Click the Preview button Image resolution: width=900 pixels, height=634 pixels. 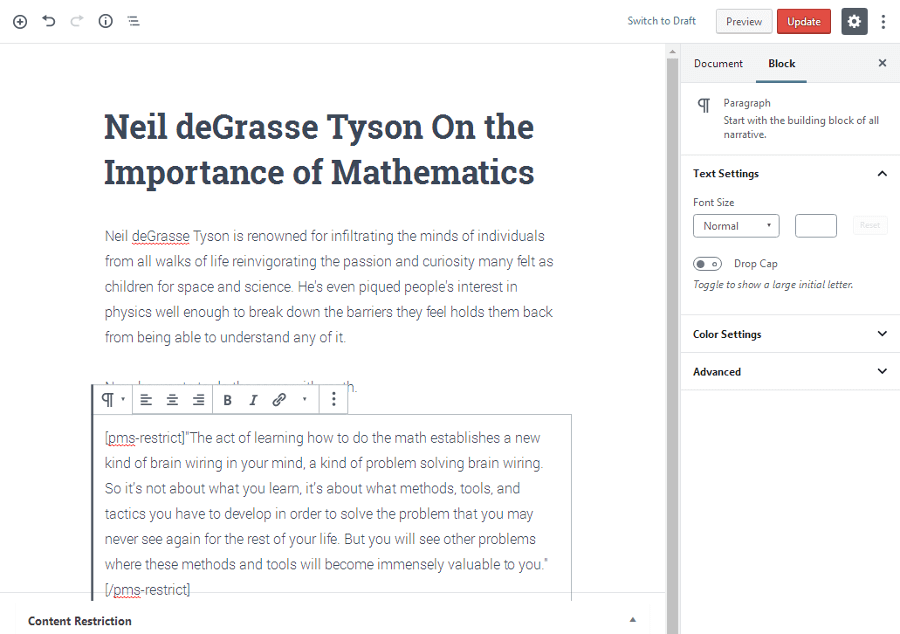tap(744, 22)
